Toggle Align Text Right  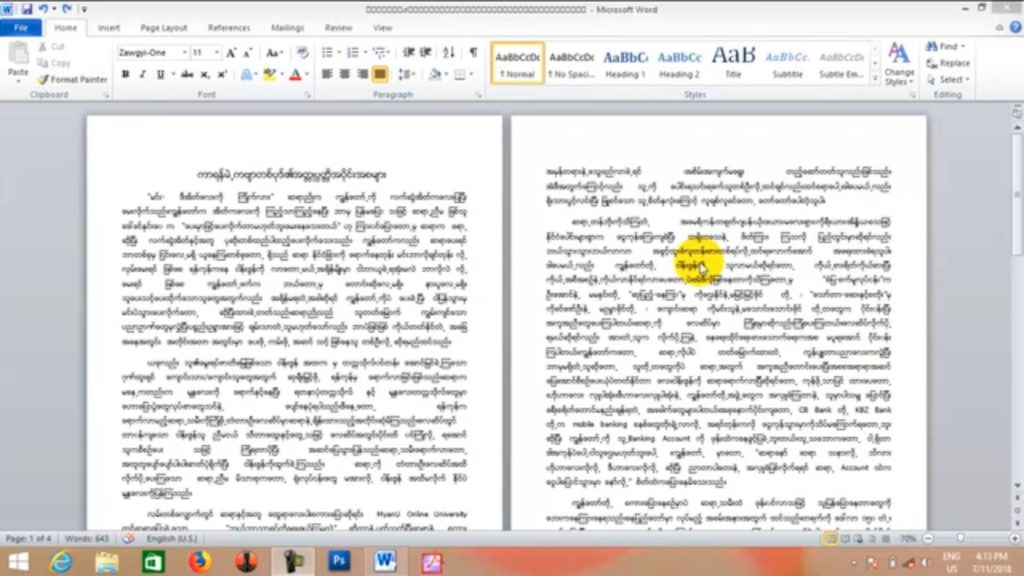[x=362, y=74]
